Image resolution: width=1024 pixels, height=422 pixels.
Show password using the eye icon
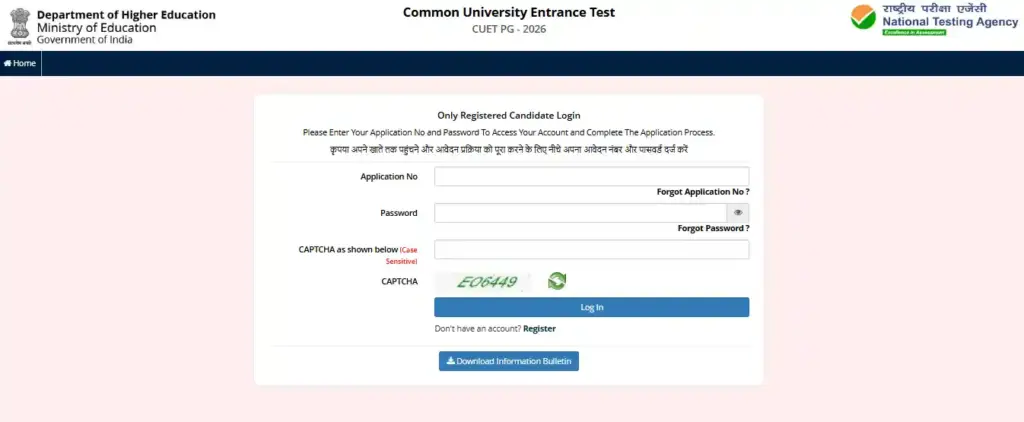tap(738, 213)
